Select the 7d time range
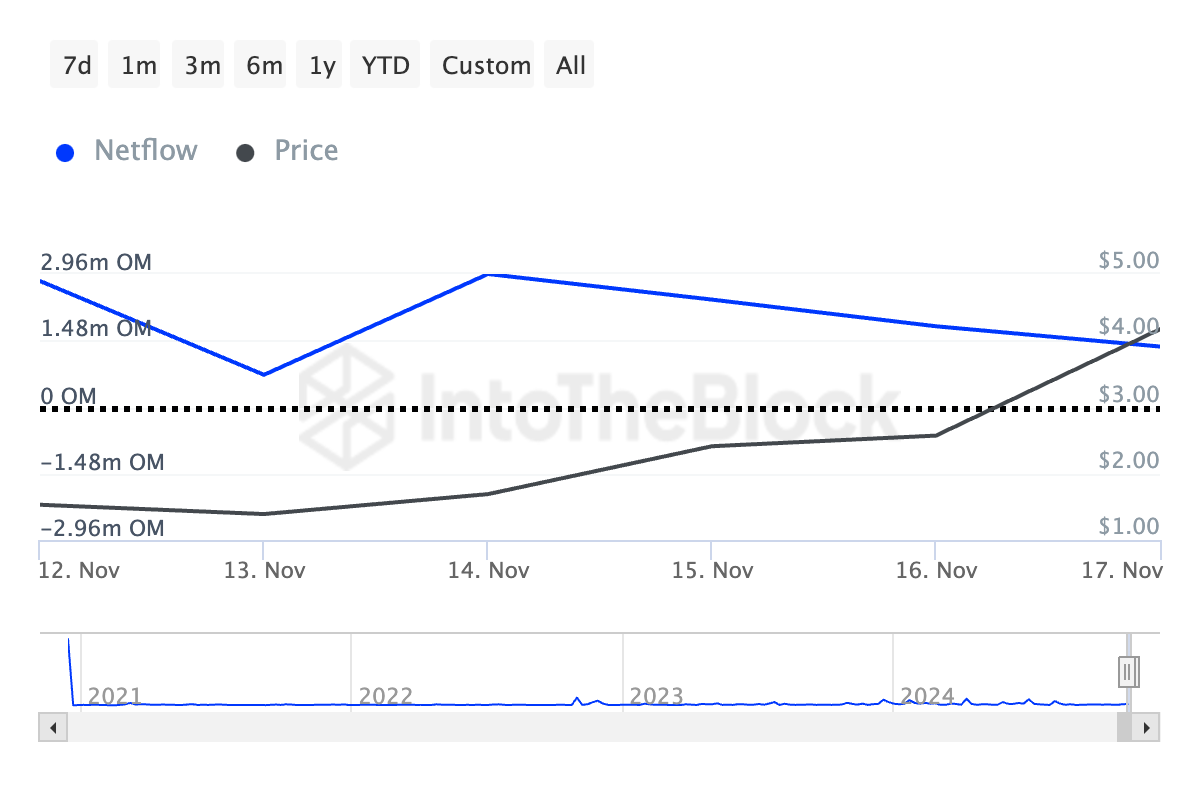The width and height of the screenshot is (1200, 800). pyautogui.click(x=76, y=66)
